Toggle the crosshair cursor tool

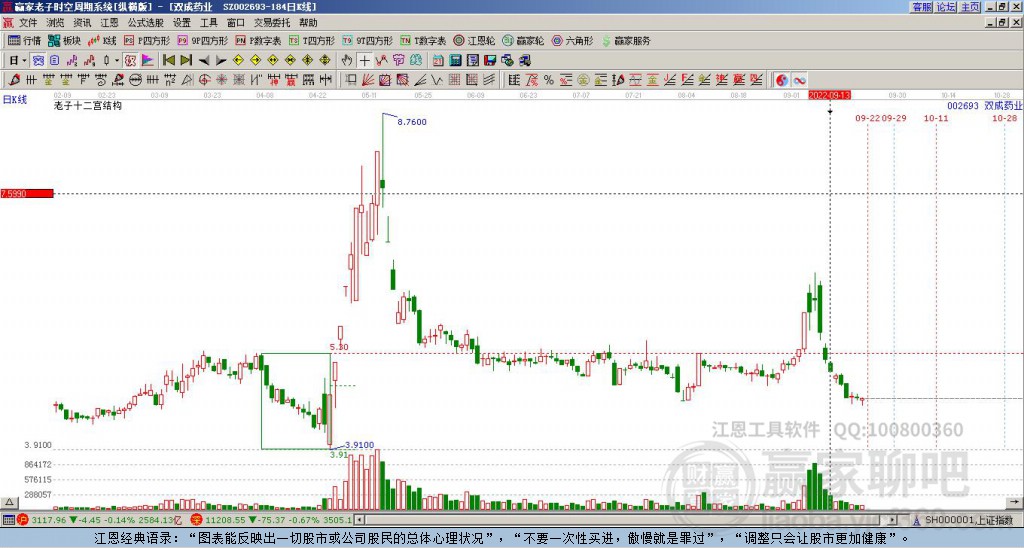[x=364, y=61]
